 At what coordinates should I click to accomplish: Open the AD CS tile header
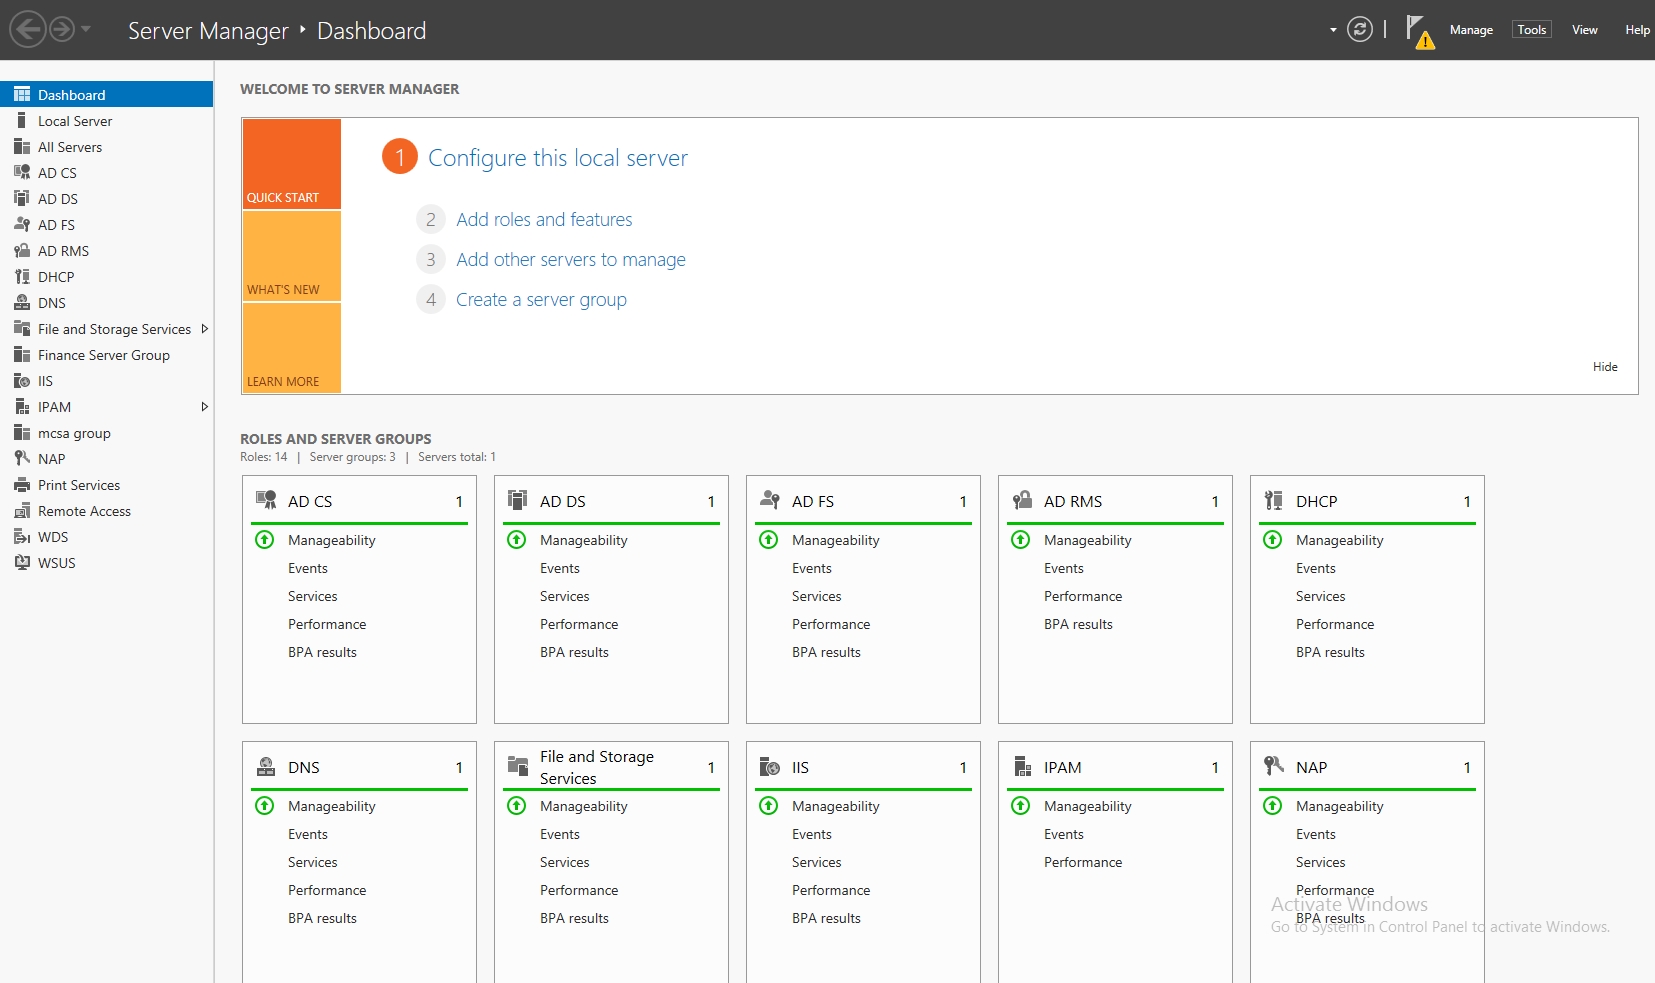[x=359, y=501]
